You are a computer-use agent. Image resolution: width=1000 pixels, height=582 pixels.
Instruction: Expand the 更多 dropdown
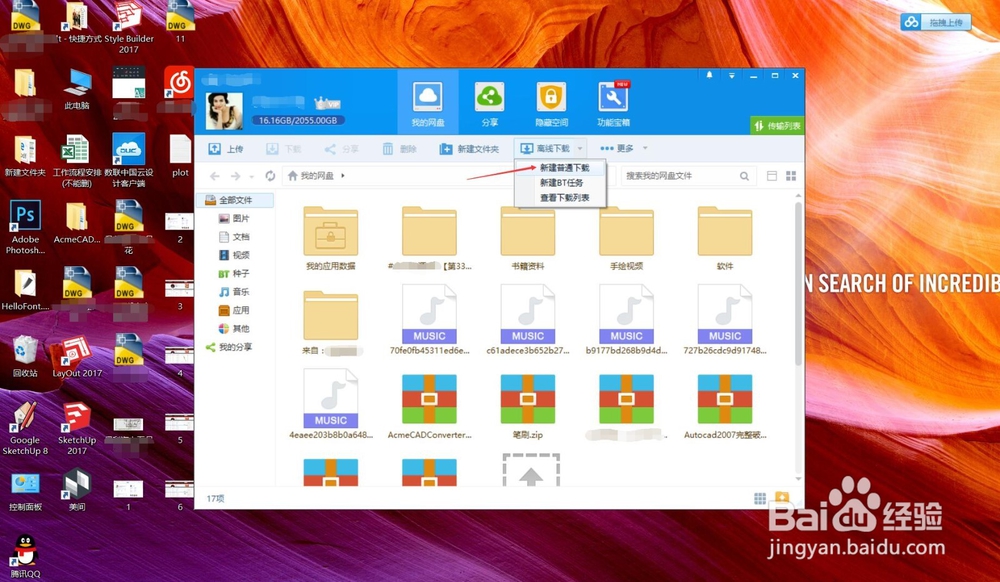click(623, 149)
